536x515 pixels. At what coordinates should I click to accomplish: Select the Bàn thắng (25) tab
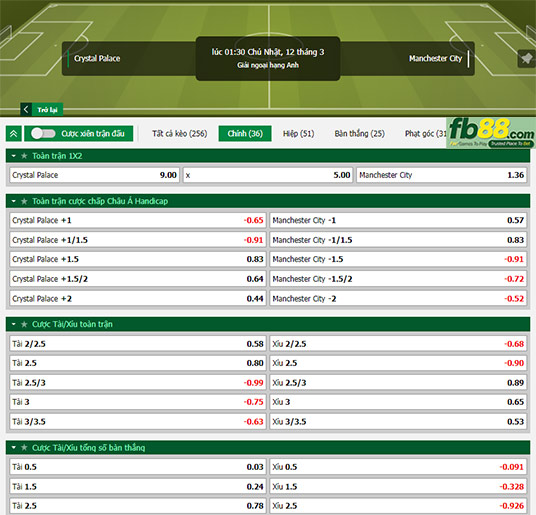[x=360, y=134]
